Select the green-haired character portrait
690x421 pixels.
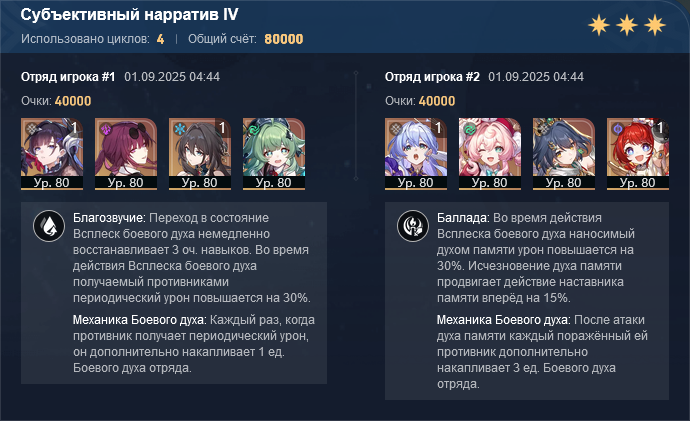tap(274, 154)
